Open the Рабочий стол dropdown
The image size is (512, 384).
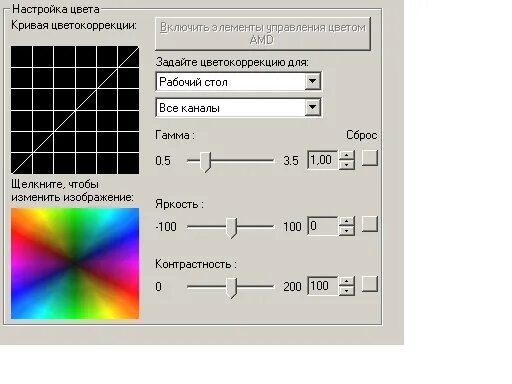(313, 81)
